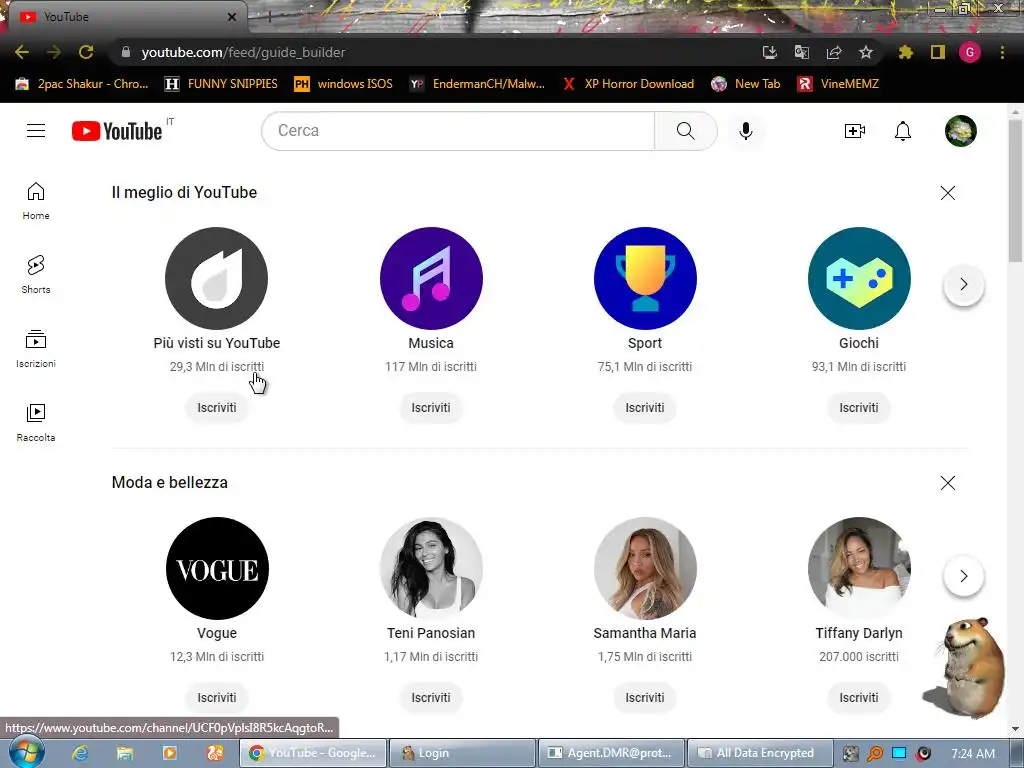Subscribe to Teni Panosian

click(431, 697)
